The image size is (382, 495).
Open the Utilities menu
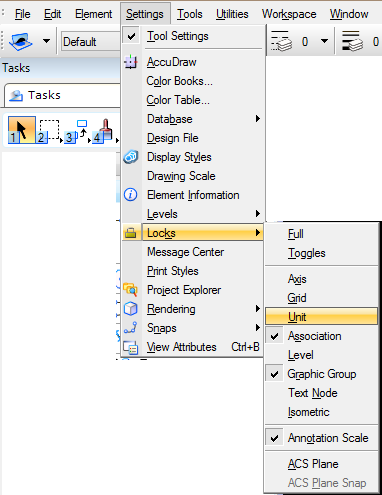[232, 14]
